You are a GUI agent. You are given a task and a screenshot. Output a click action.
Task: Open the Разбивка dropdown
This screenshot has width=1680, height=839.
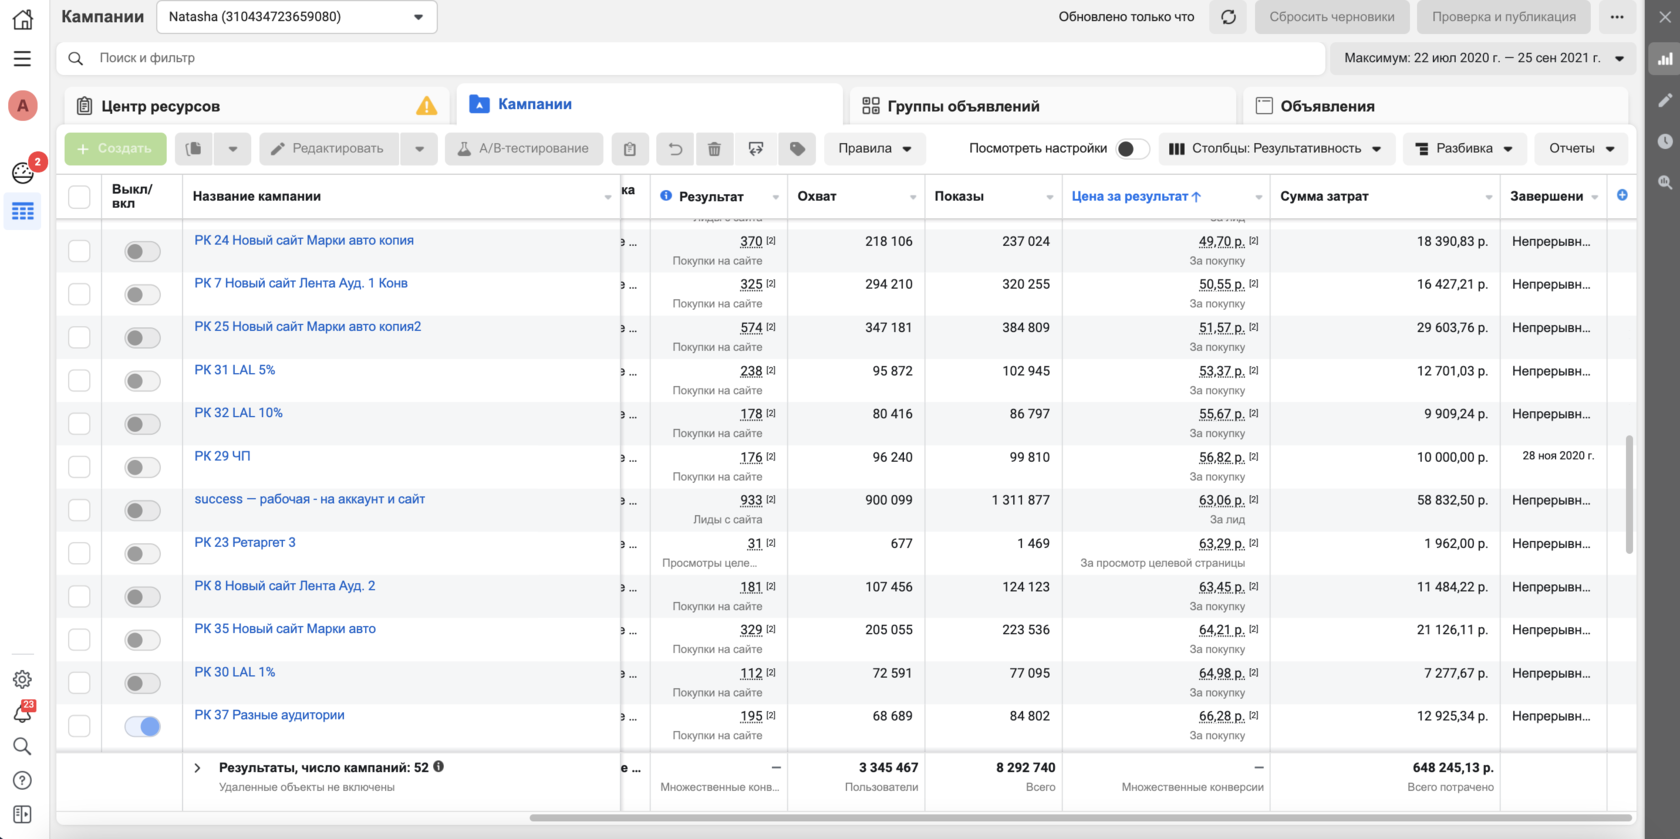click(x=1465, y=149)
